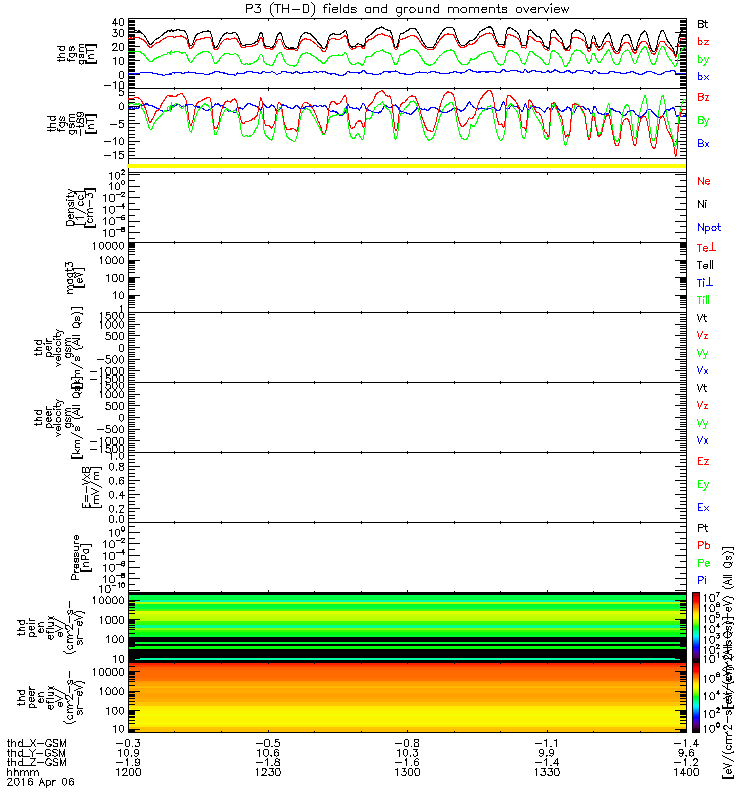Click the red Ne density legend label
Screen dimensions: 750x800
click(x=704, y=181)
